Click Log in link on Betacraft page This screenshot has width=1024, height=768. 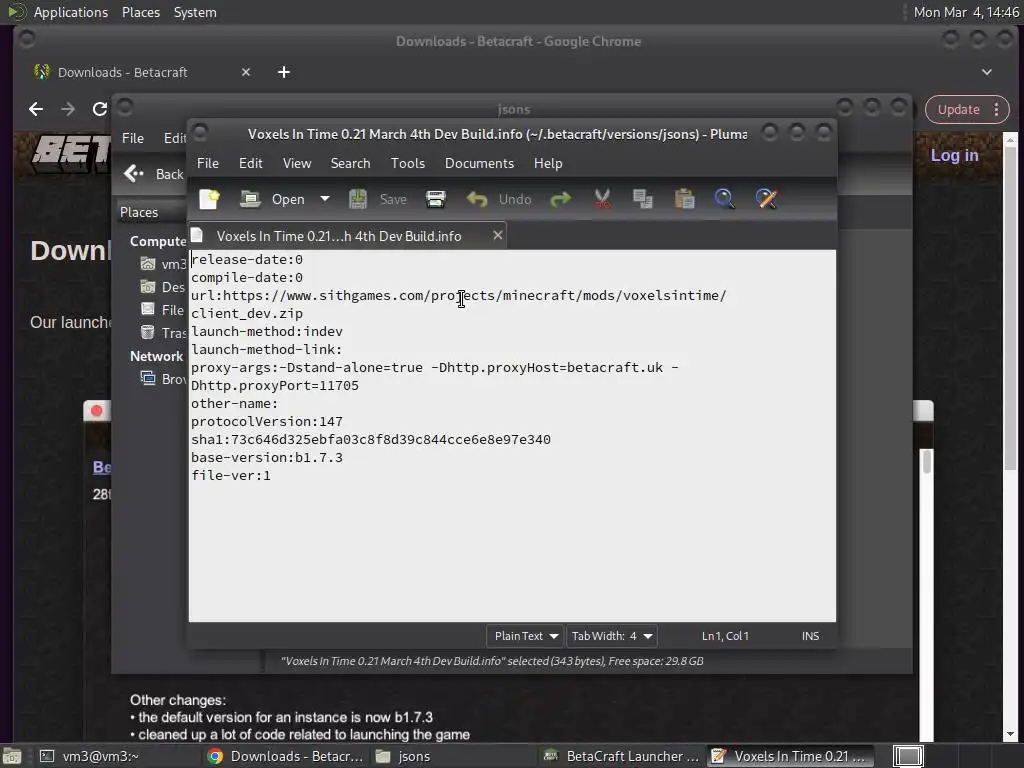954,155
